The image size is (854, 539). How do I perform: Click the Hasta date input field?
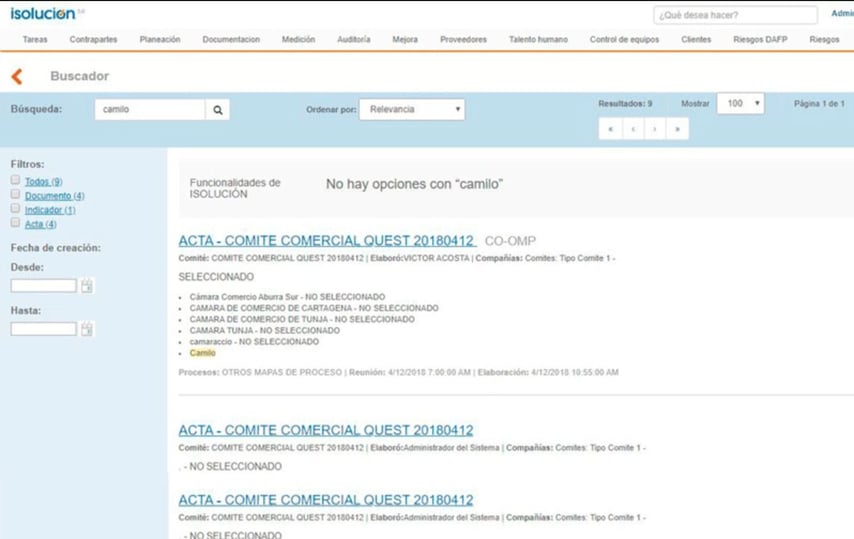(x=44, y=329)
